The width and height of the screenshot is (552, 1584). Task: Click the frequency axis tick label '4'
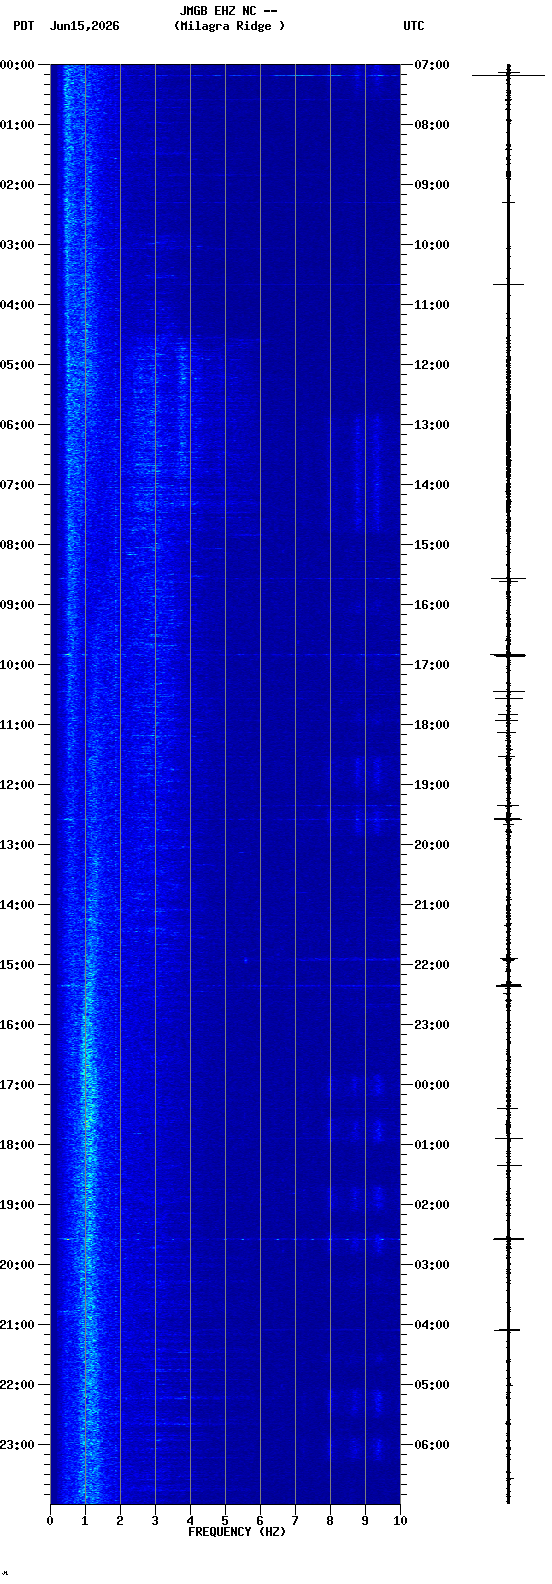click(190, 1521)
